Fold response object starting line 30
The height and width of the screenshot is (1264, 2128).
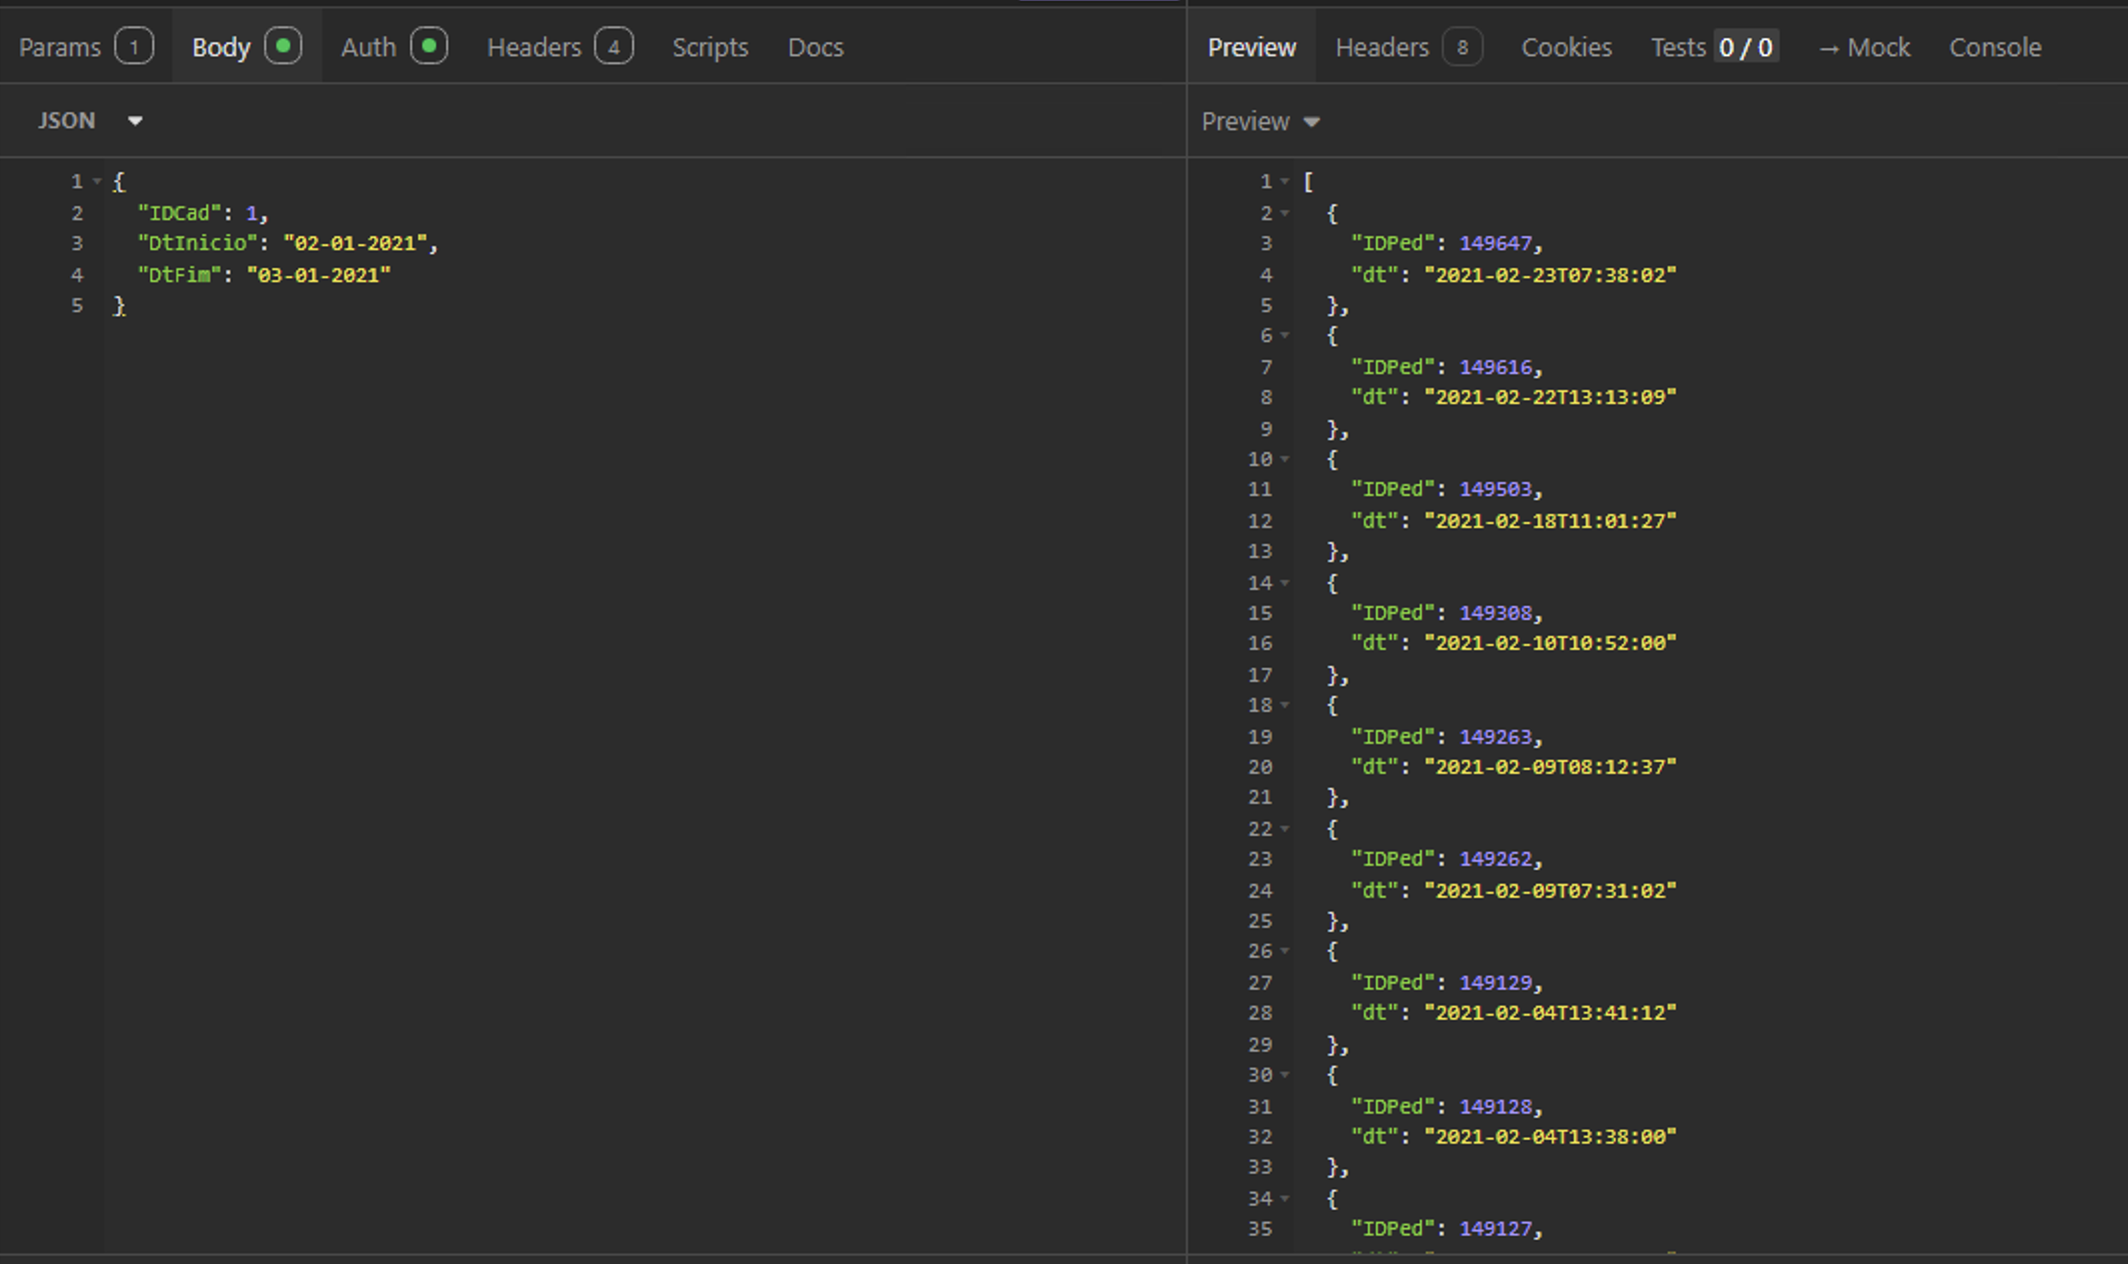[1285, 1076]
